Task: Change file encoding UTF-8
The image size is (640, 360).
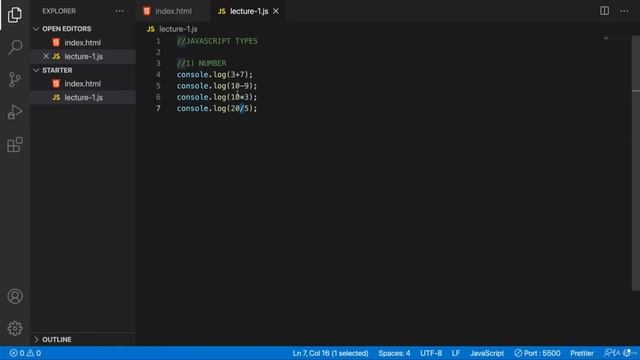Action: [x=431, y=353]
